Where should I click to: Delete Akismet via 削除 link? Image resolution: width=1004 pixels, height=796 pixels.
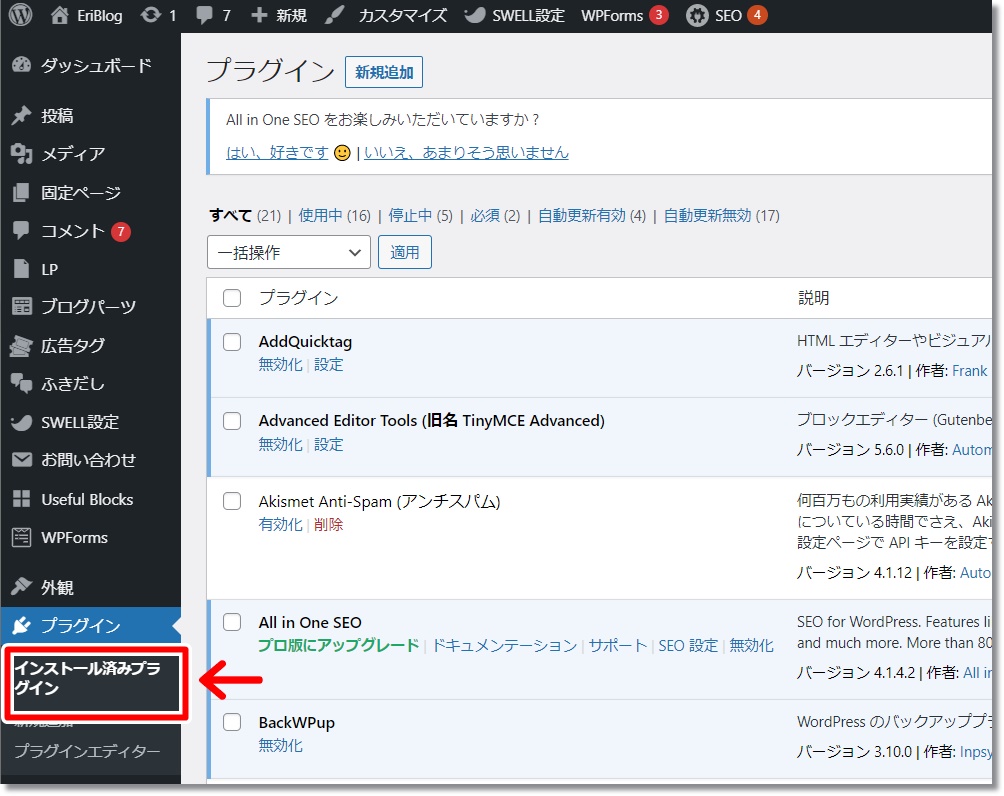328,524
